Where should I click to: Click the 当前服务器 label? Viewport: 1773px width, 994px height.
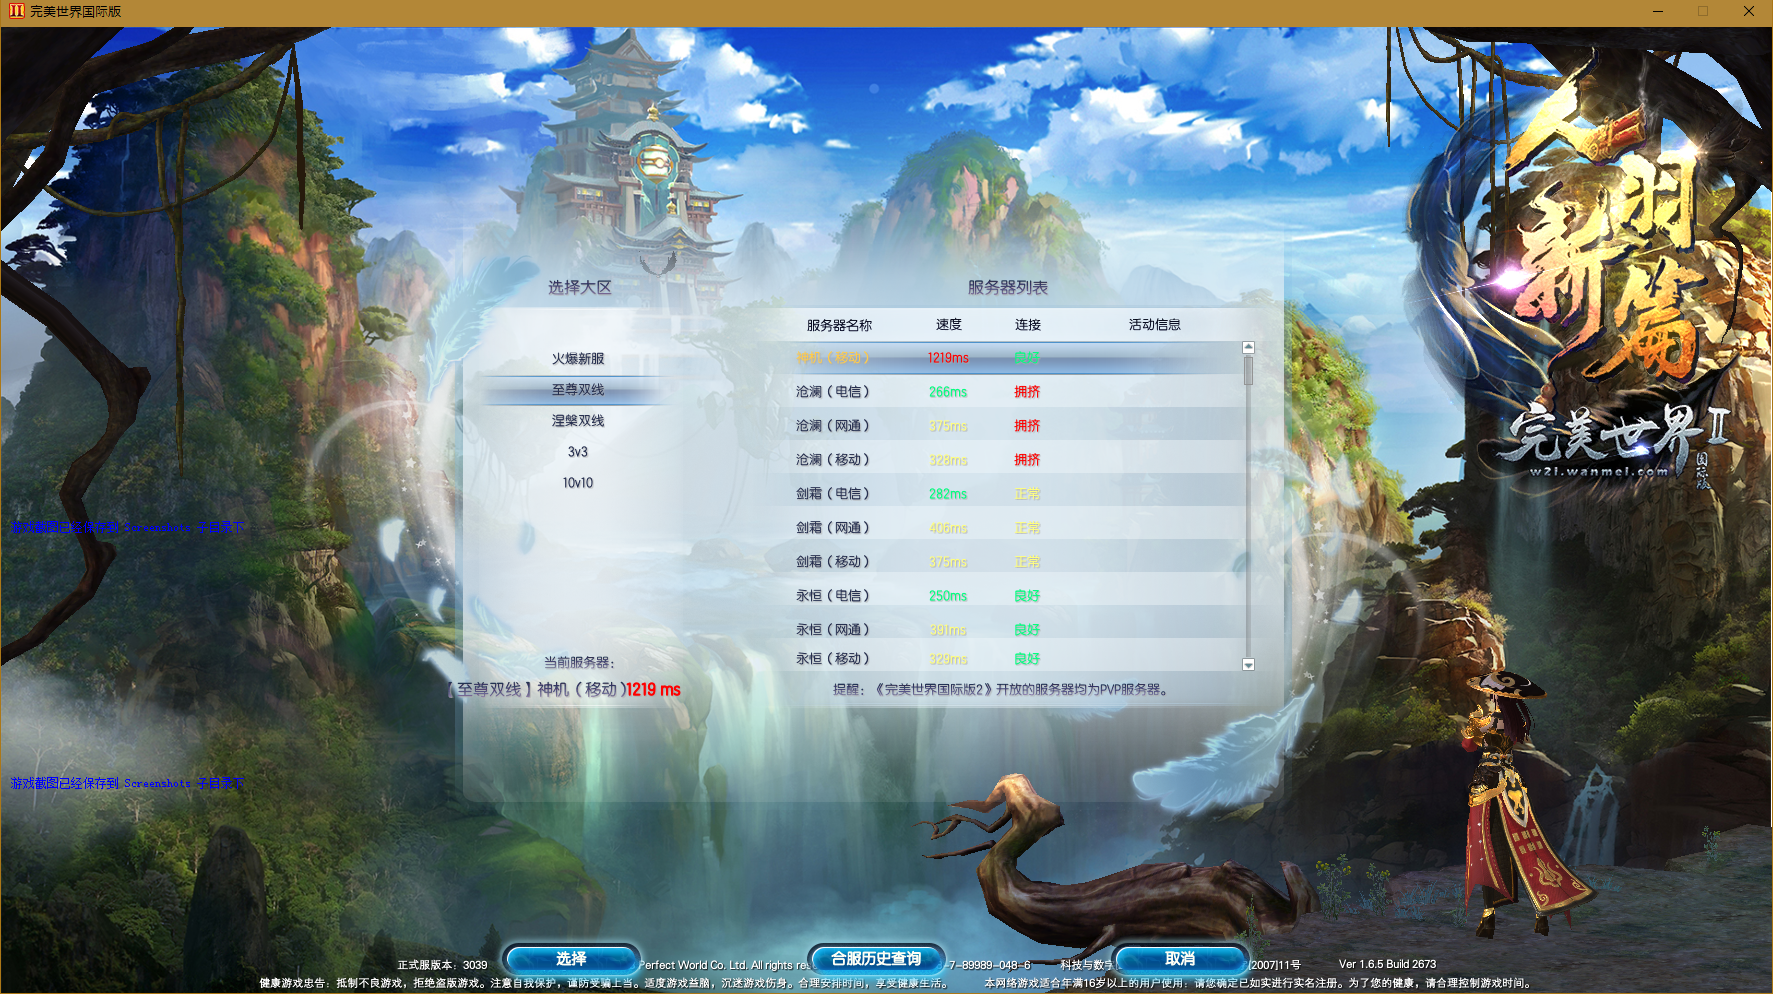(579, 662)
